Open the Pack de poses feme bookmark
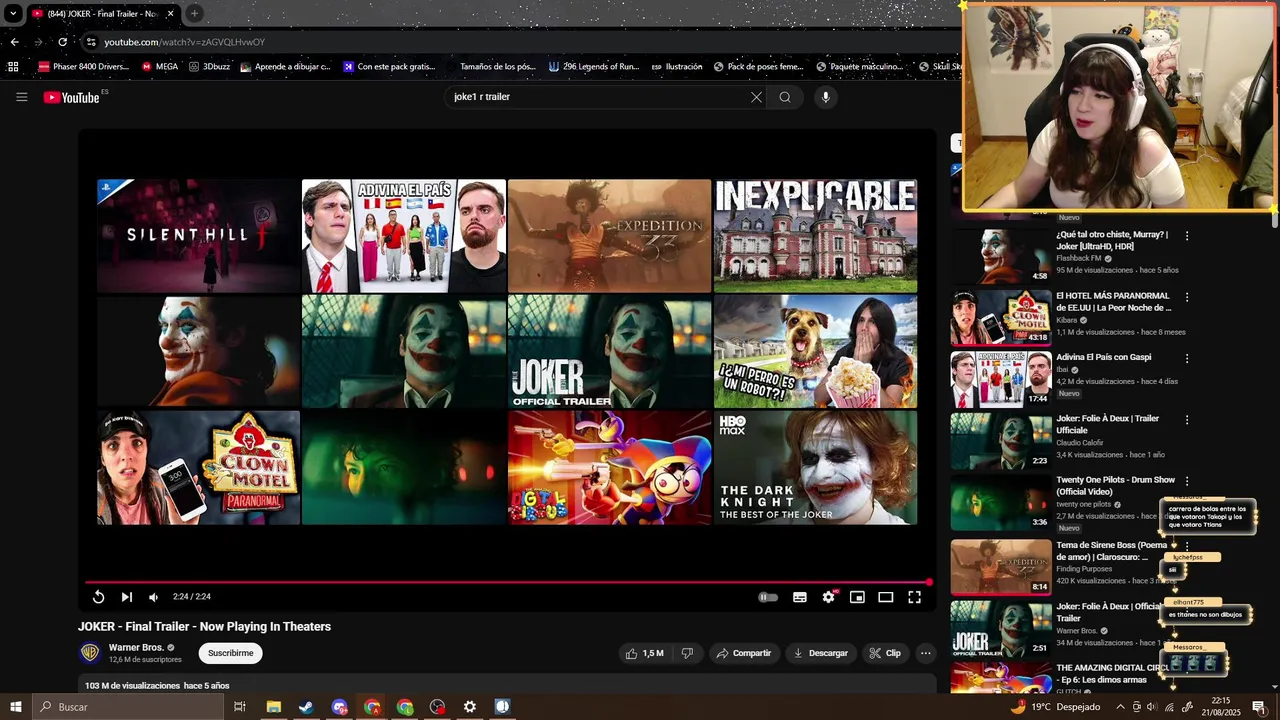Viewport: 1280px width, 720px height. [759, 67]
